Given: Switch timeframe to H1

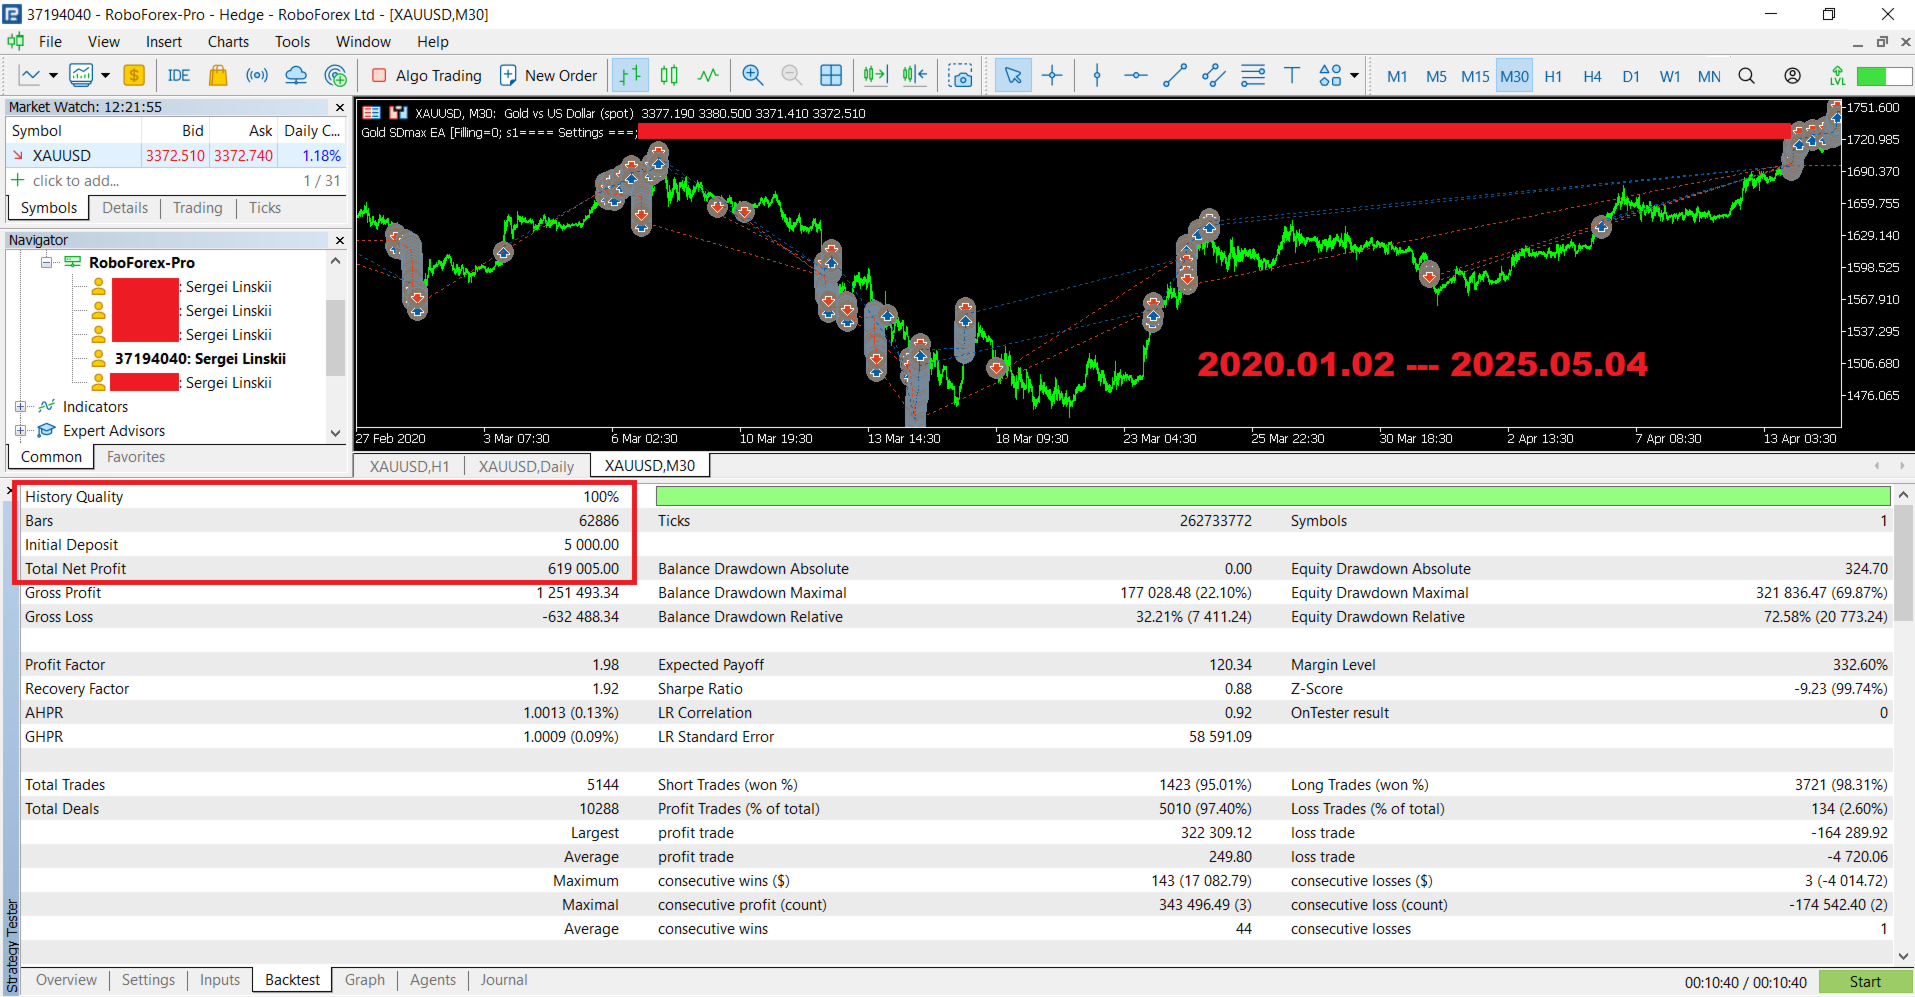Looking at the screenshot, I should (1553, 76).
